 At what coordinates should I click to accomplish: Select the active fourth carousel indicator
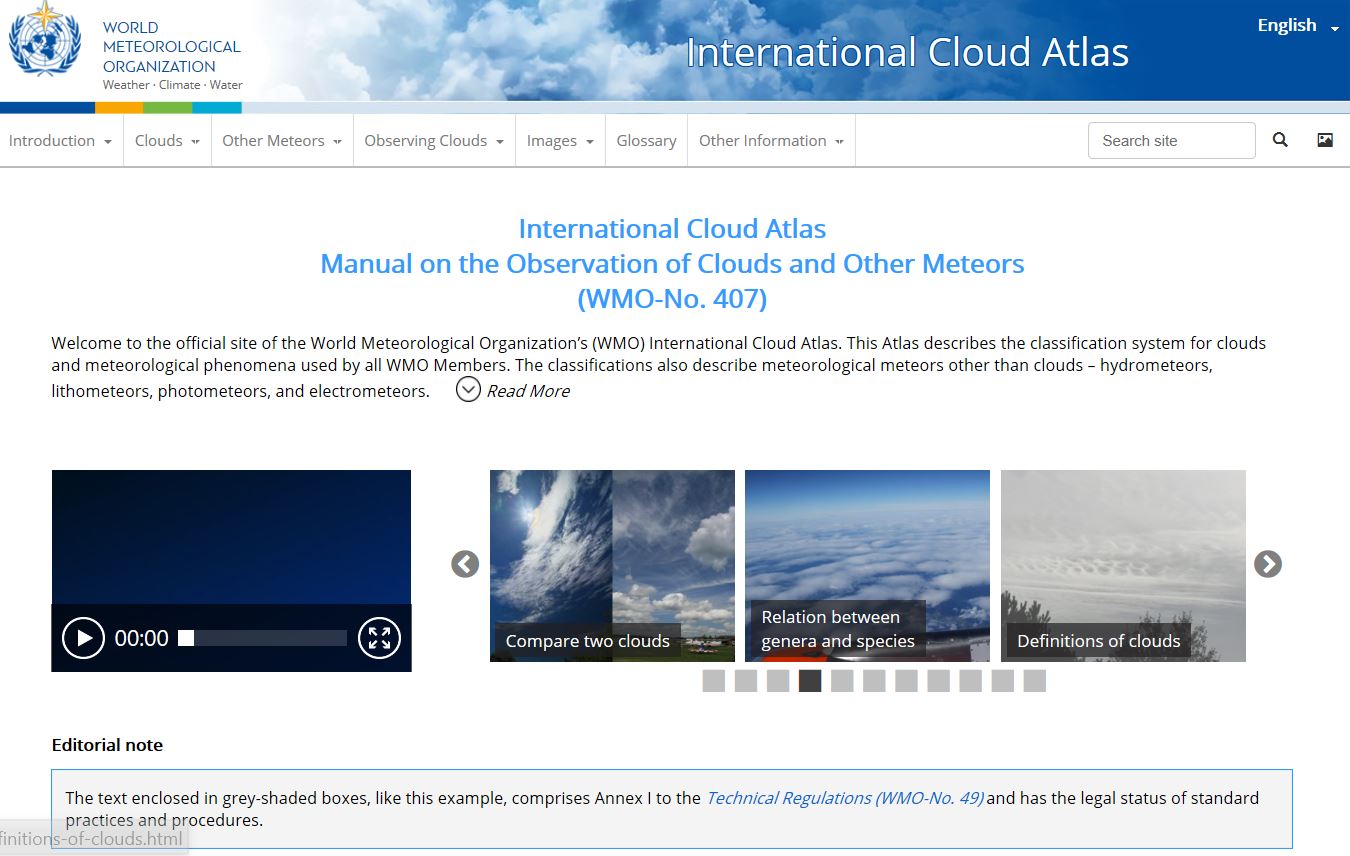[810, 681]
